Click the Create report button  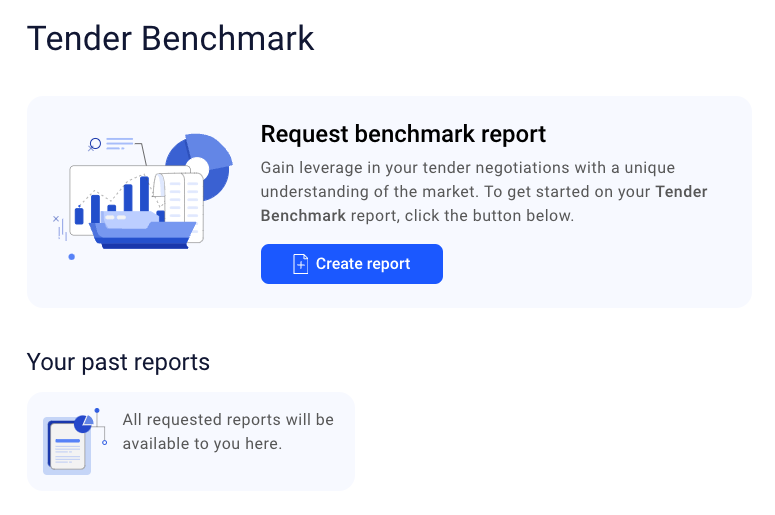click(x=351, y=264)
